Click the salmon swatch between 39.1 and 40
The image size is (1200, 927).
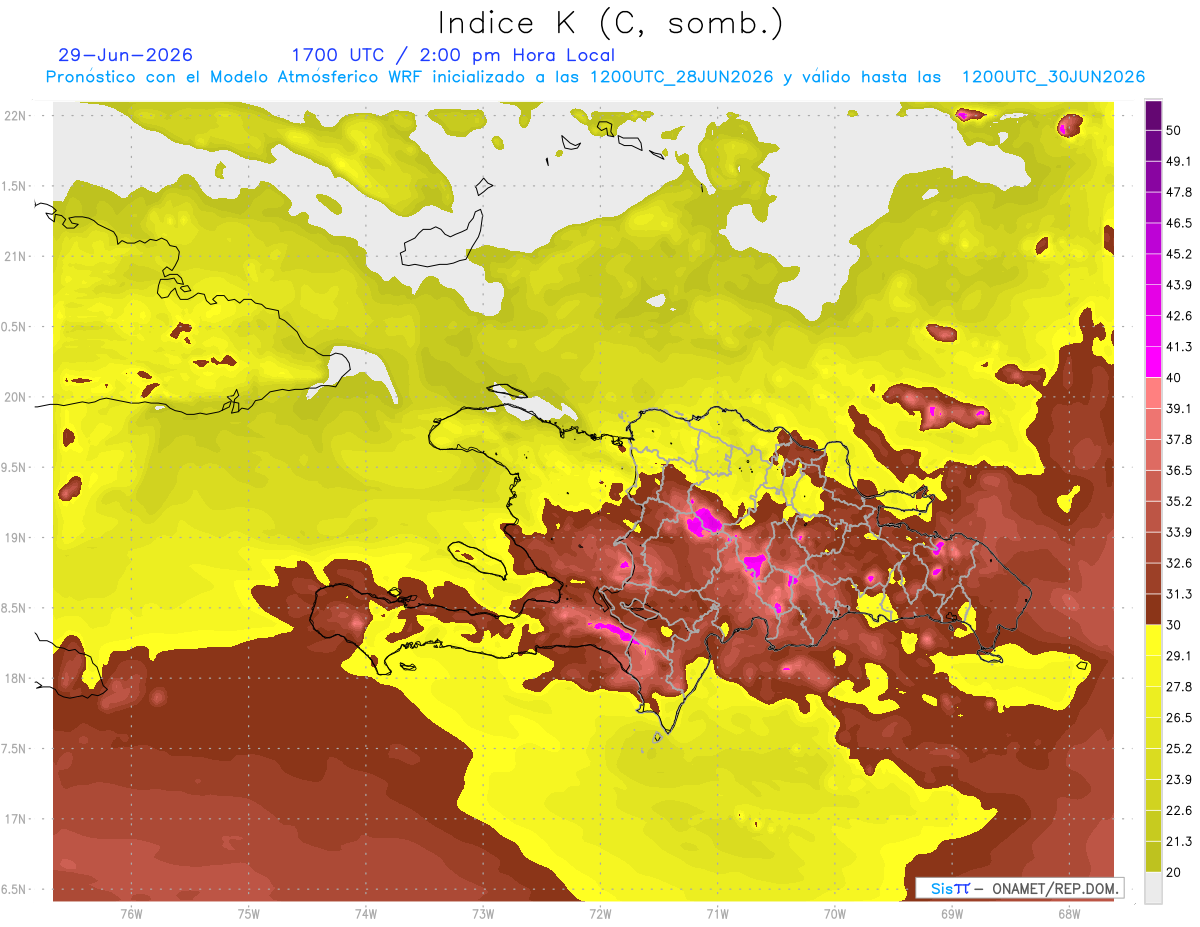pos(1154,393)
